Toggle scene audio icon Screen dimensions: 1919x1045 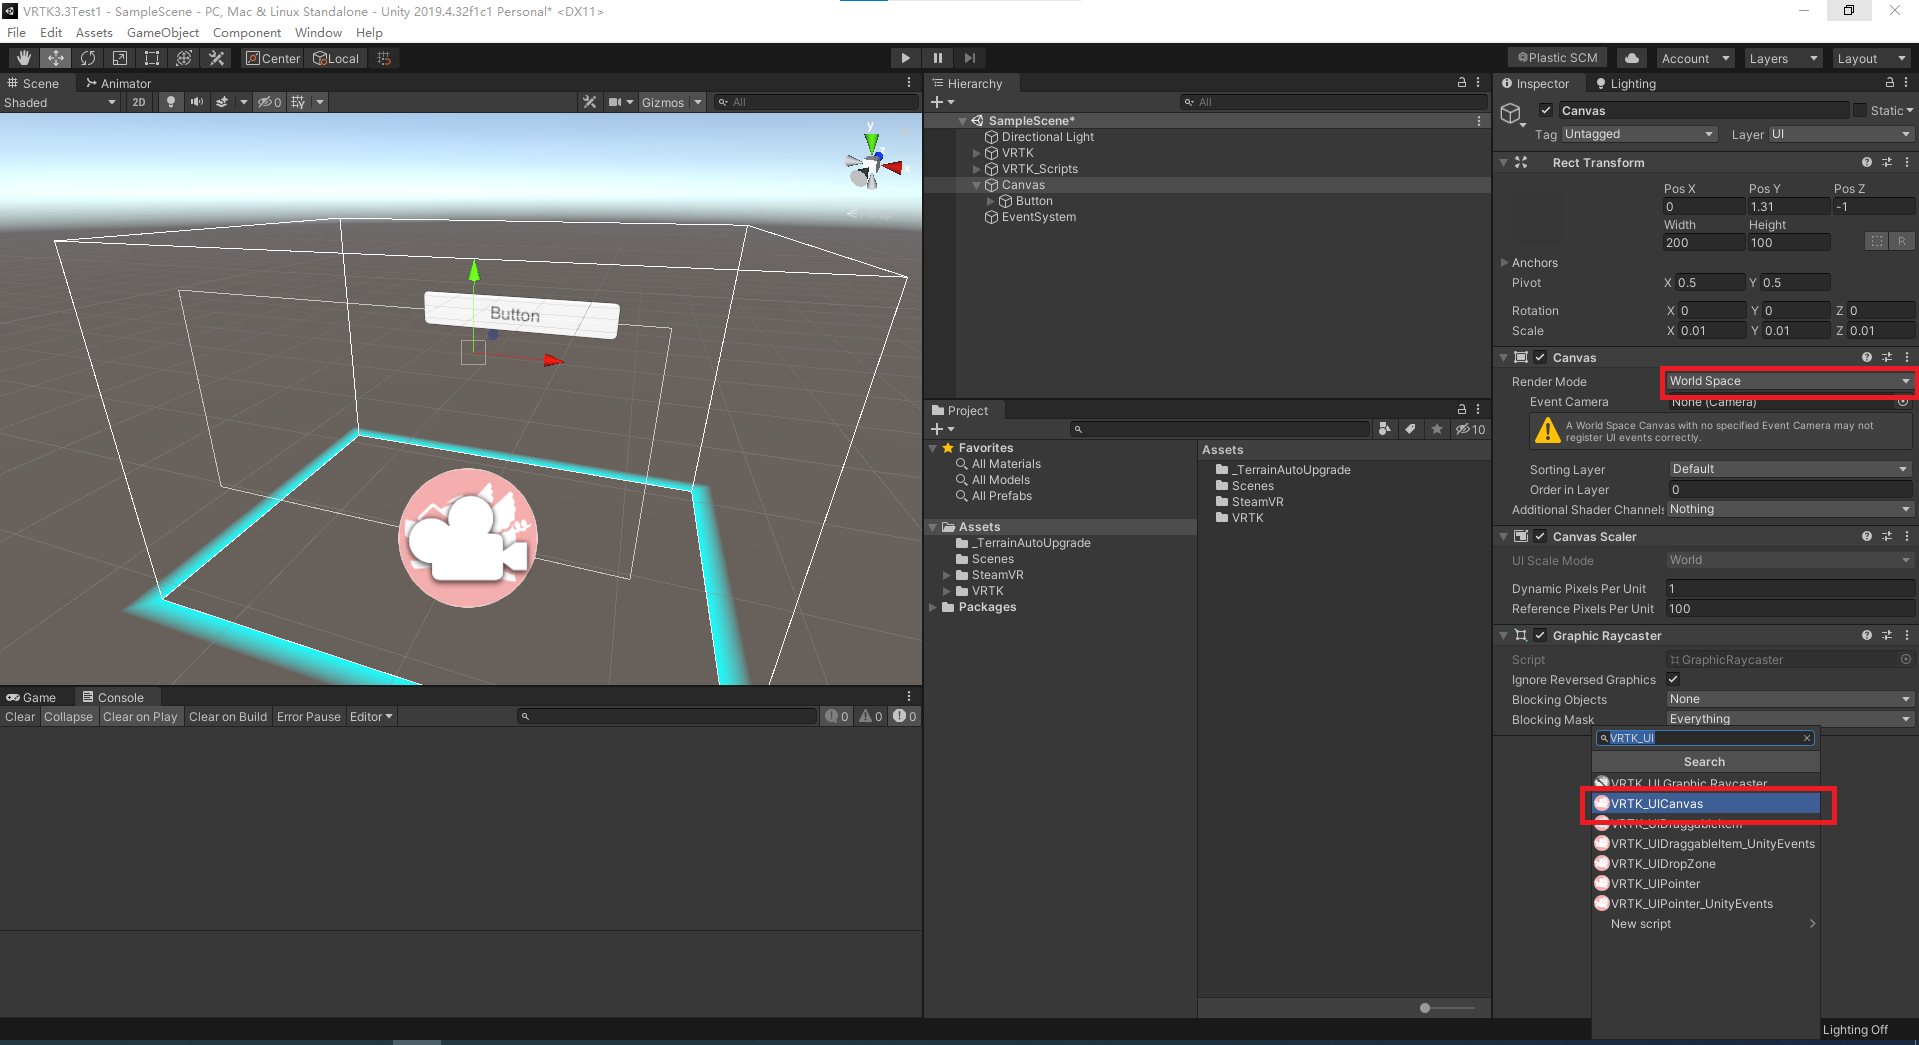(197, 102)
